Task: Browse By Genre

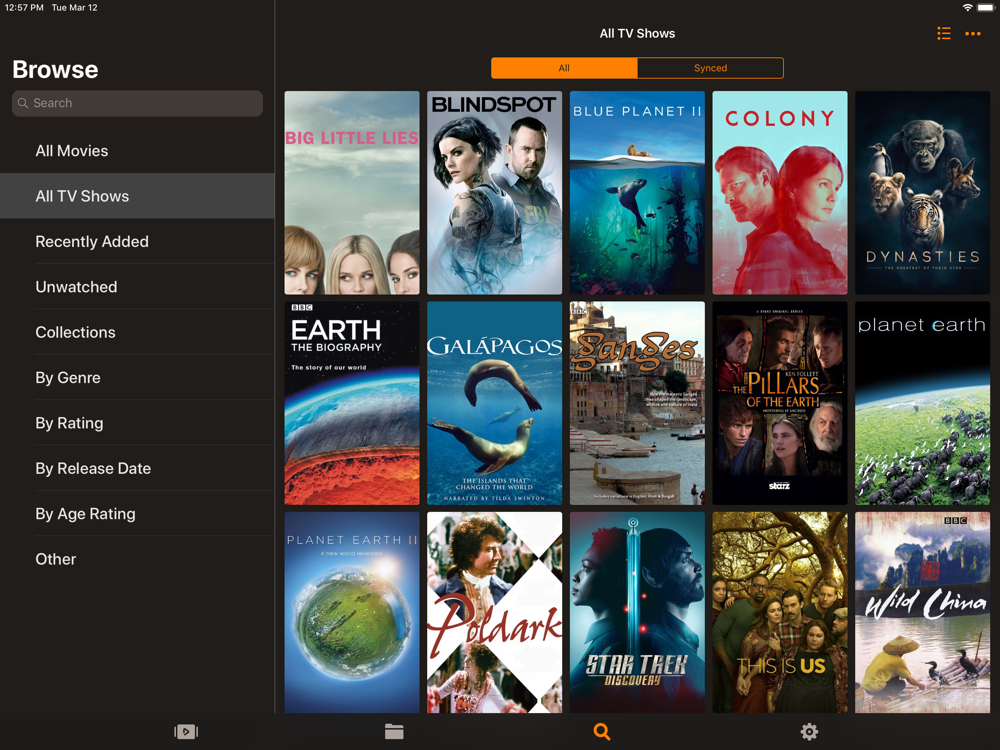Action: coord(137,378)
